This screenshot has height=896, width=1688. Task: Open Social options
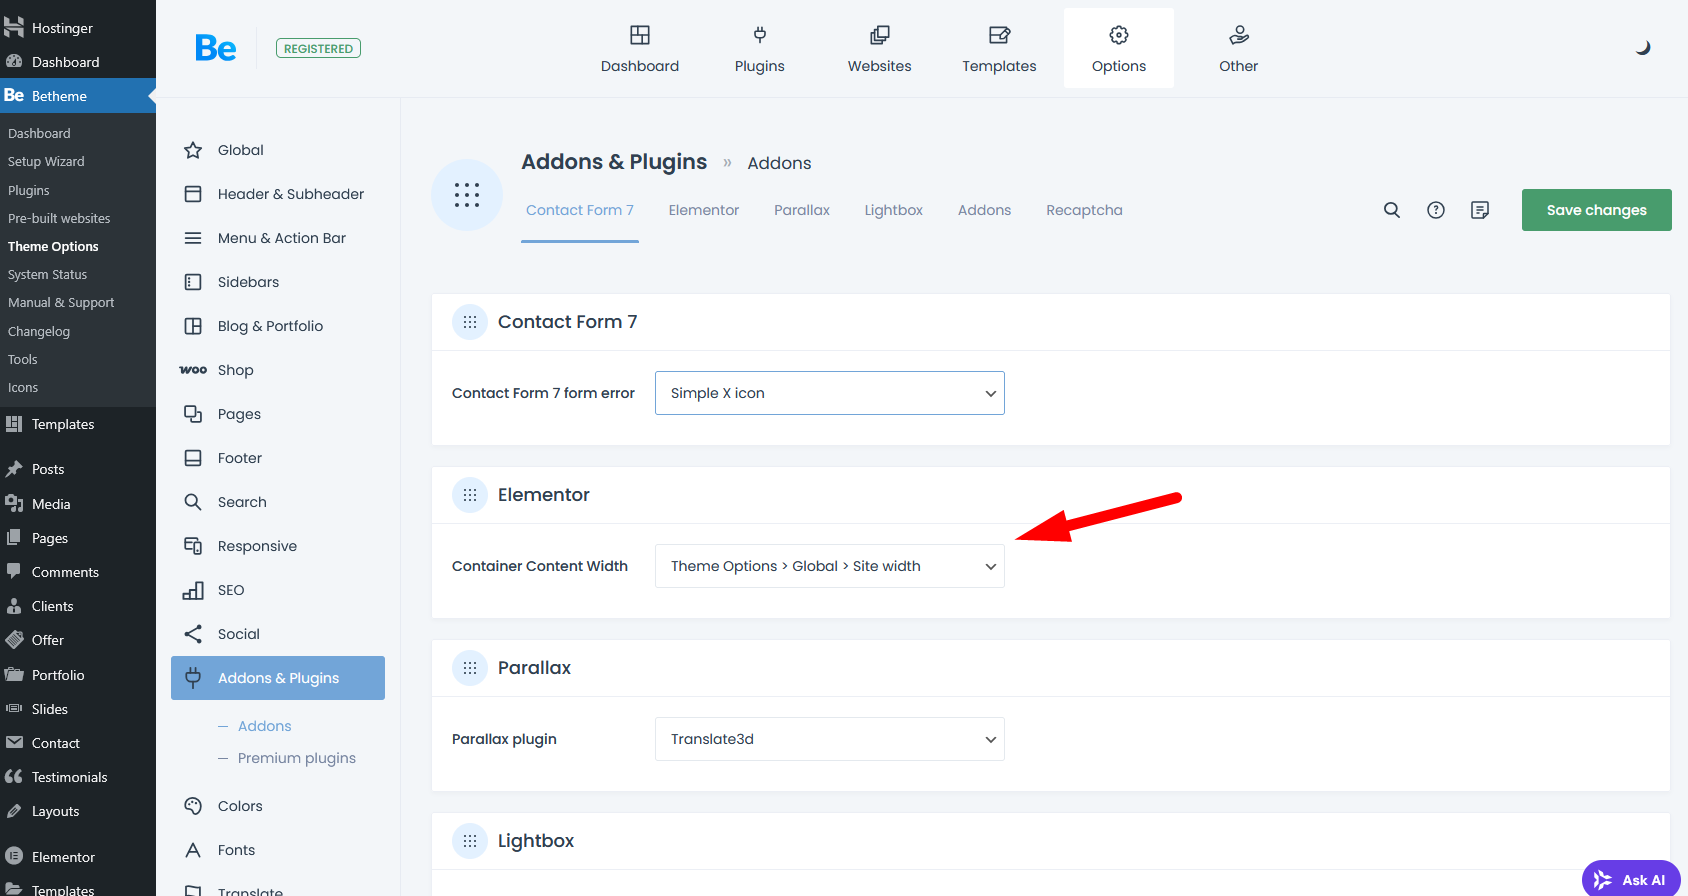pos(278,634)
